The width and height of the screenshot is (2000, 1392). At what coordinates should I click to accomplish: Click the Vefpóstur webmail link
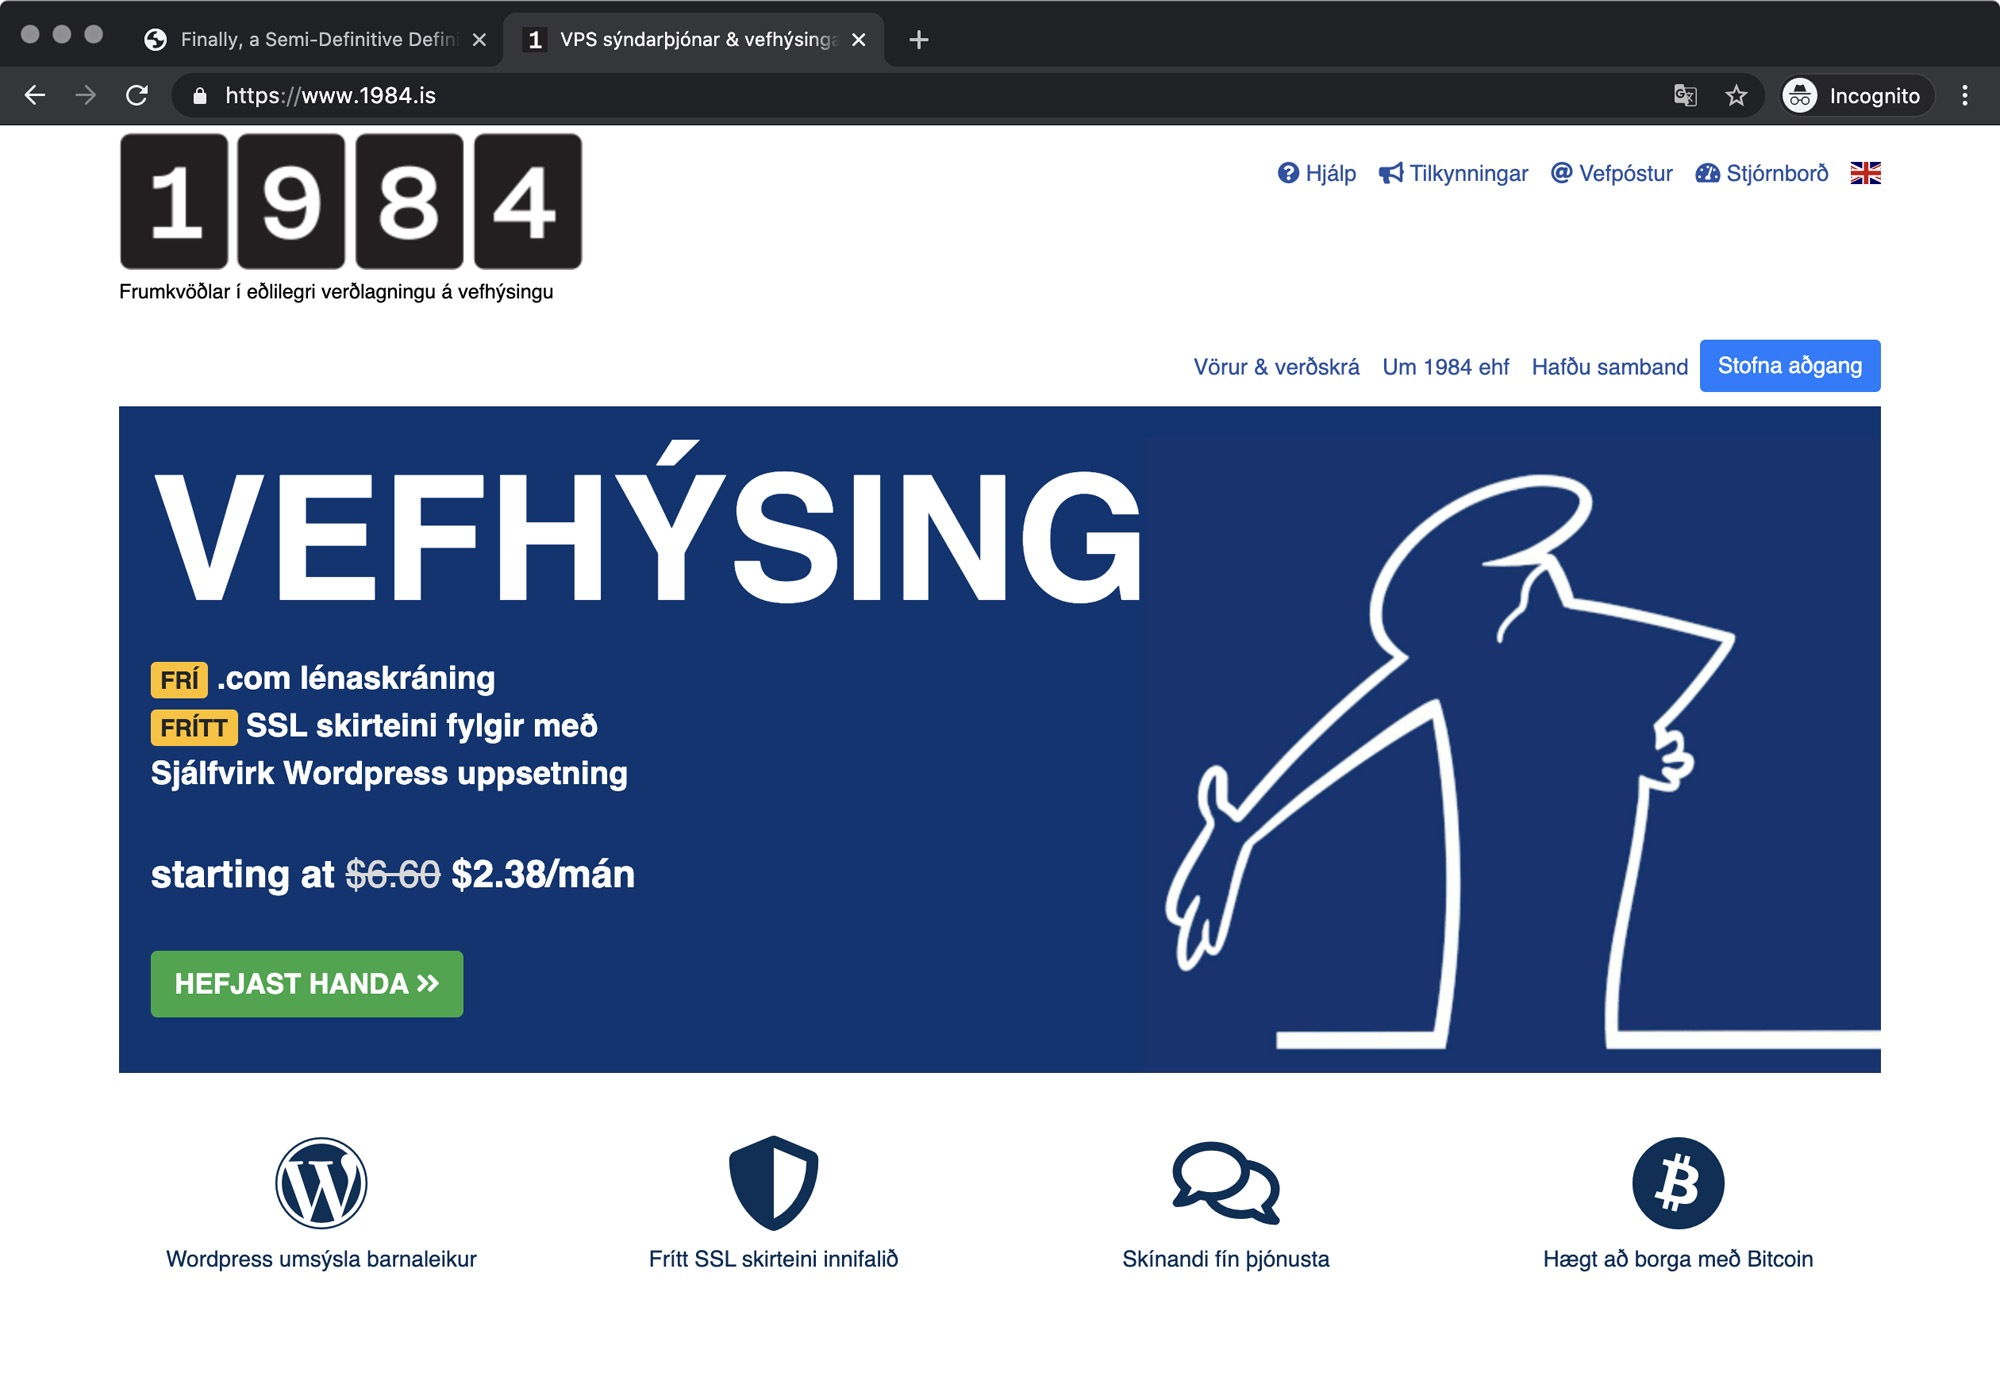pyautogui.click(x=1611, y=173)
